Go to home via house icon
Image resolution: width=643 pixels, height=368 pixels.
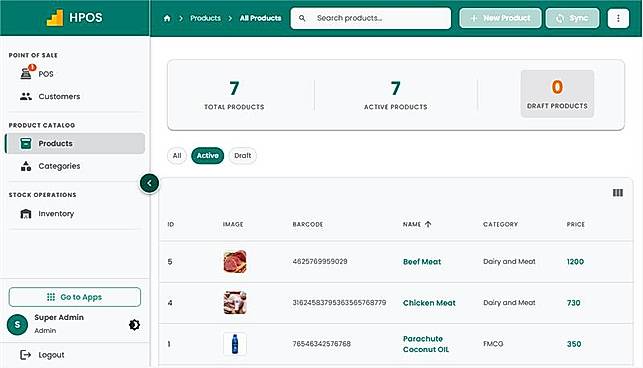pos(167,18)
